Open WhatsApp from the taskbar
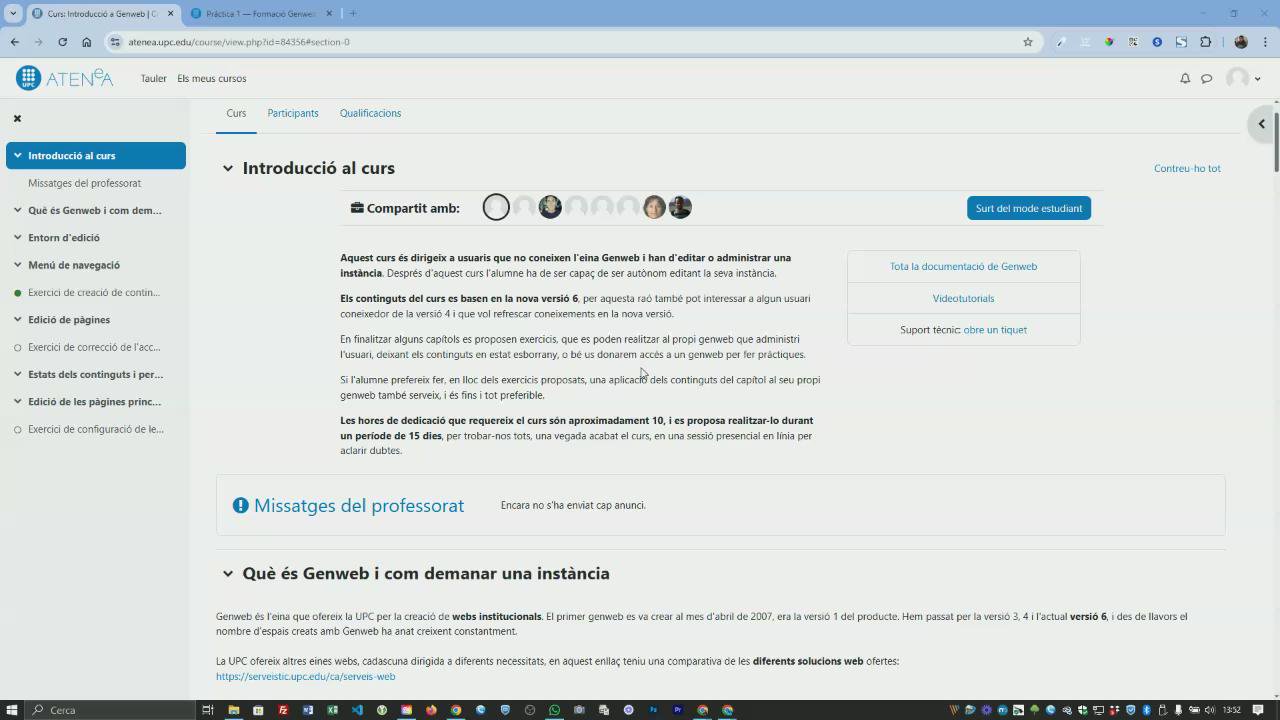The height and width of the screenshot is (720, 1280). tap(555, 710)
